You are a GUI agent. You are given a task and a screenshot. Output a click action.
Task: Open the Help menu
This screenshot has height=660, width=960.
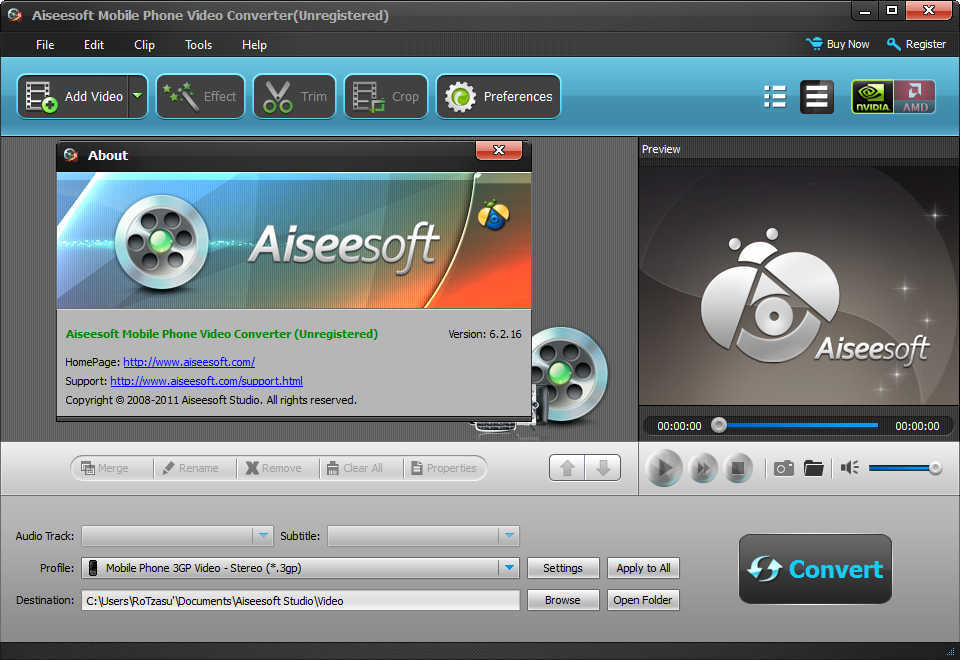coord(254,45)
